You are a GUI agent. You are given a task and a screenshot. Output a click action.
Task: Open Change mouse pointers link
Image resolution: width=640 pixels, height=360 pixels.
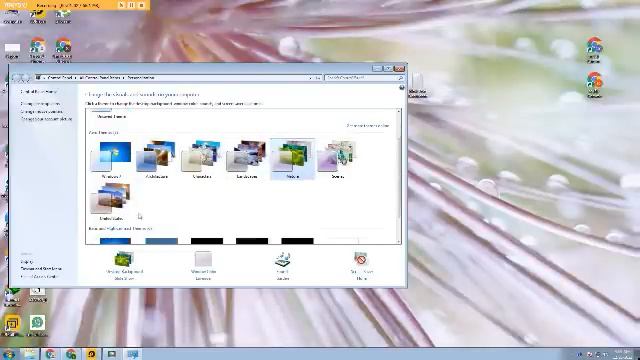(x=42, y=111)
